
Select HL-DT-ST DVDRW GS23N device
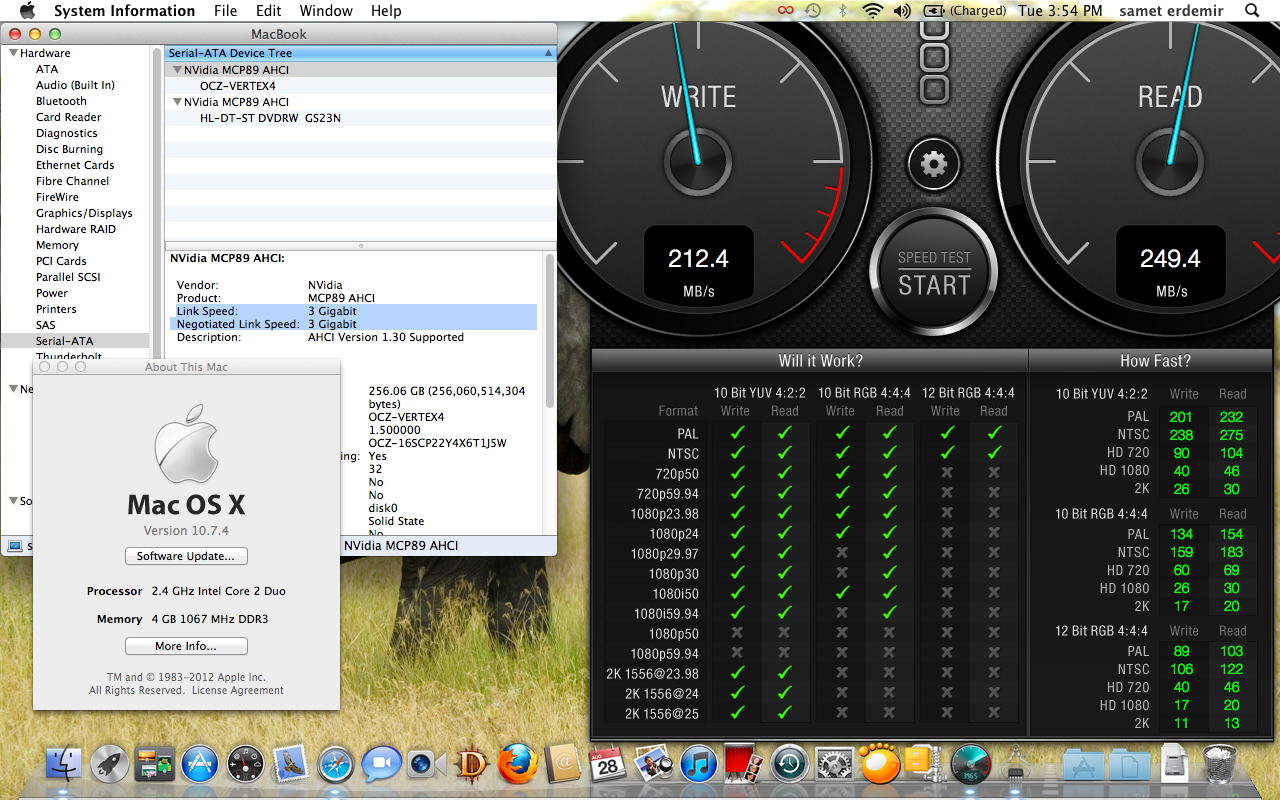point(270,118)
